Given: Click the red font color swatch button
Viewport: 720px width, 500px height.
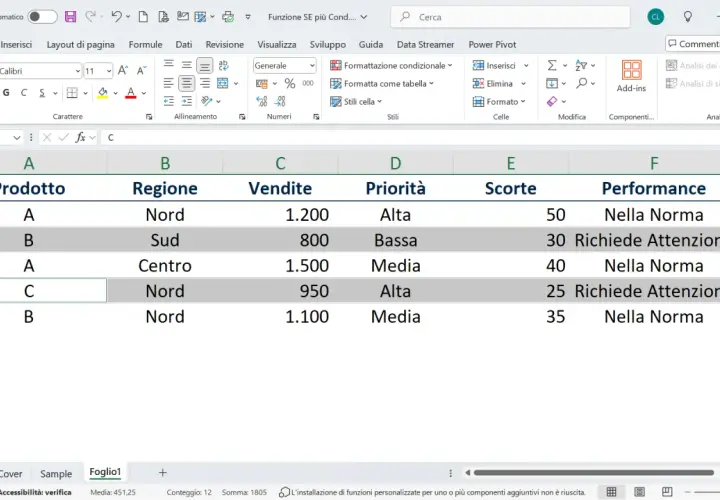Looking at the screenshot, I should tap(131, 93).
